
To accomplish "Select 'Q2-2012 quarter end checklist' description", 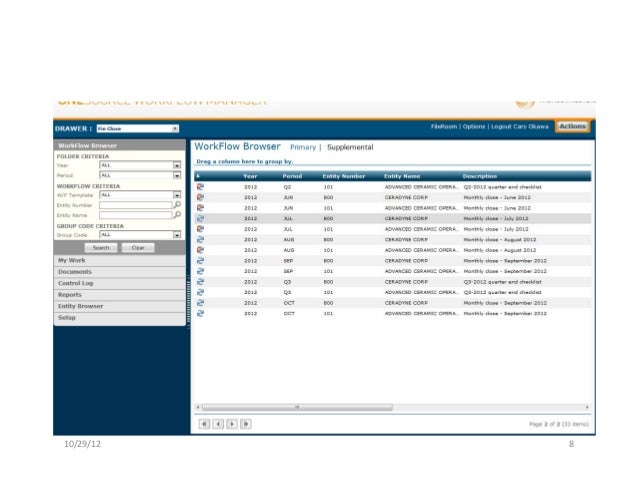I will tap(503, 187).
